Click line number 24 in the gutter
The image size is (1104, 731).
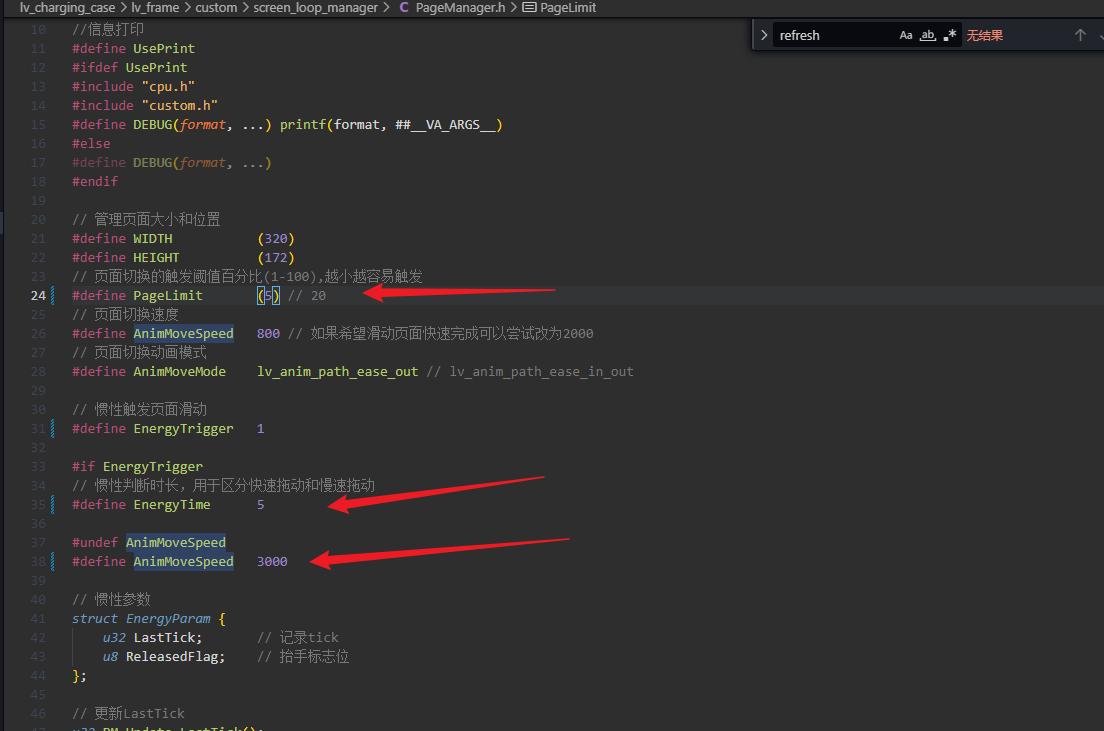coord(38,296)
